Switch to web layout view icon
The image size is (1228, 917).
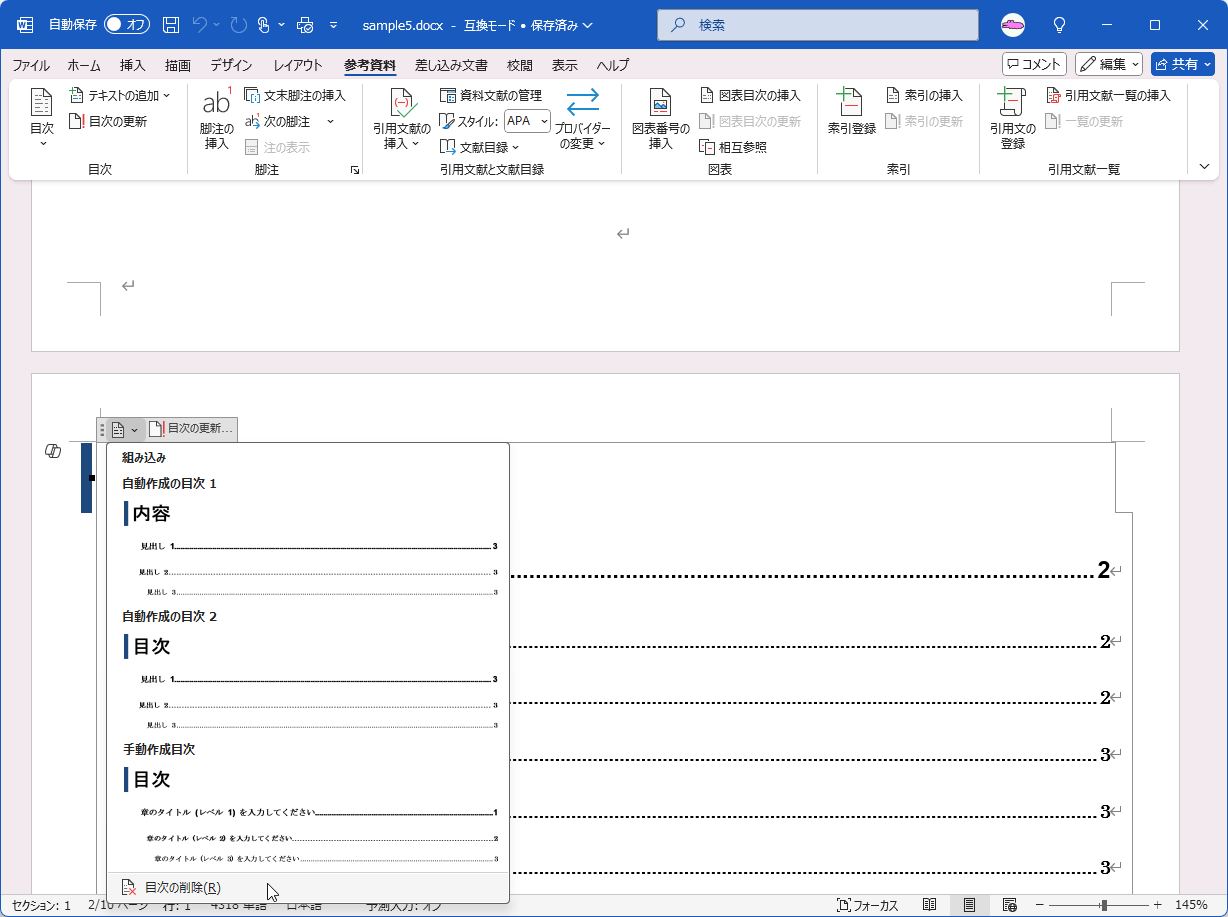(1009, 905)
